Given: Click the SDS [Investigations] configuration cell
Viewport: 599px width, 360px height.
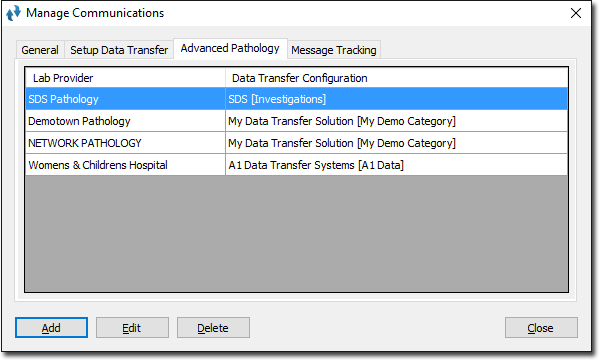Looking at the screenshot, I should click(x=397, y=99).
